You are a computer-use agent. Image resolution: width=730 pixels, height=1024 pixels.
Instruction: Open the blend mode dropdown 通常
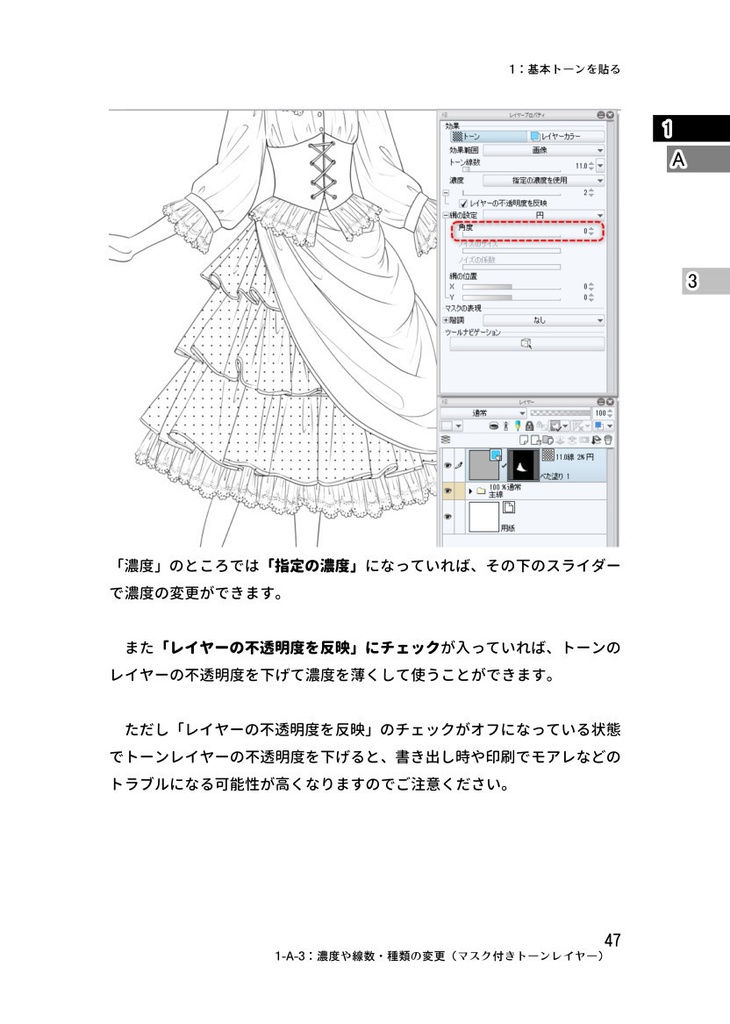(483, 413)
